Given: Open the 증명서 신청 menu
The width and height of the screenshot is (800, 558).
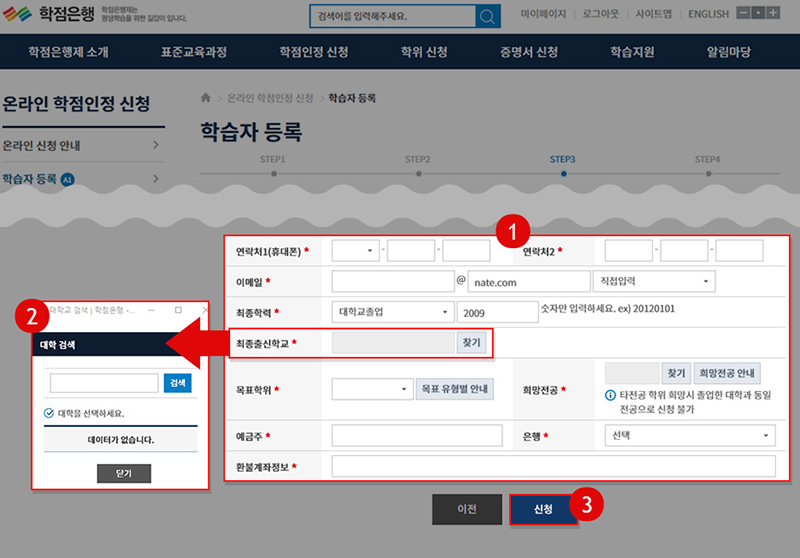Looking at the screenshot, I should [529, 52].
